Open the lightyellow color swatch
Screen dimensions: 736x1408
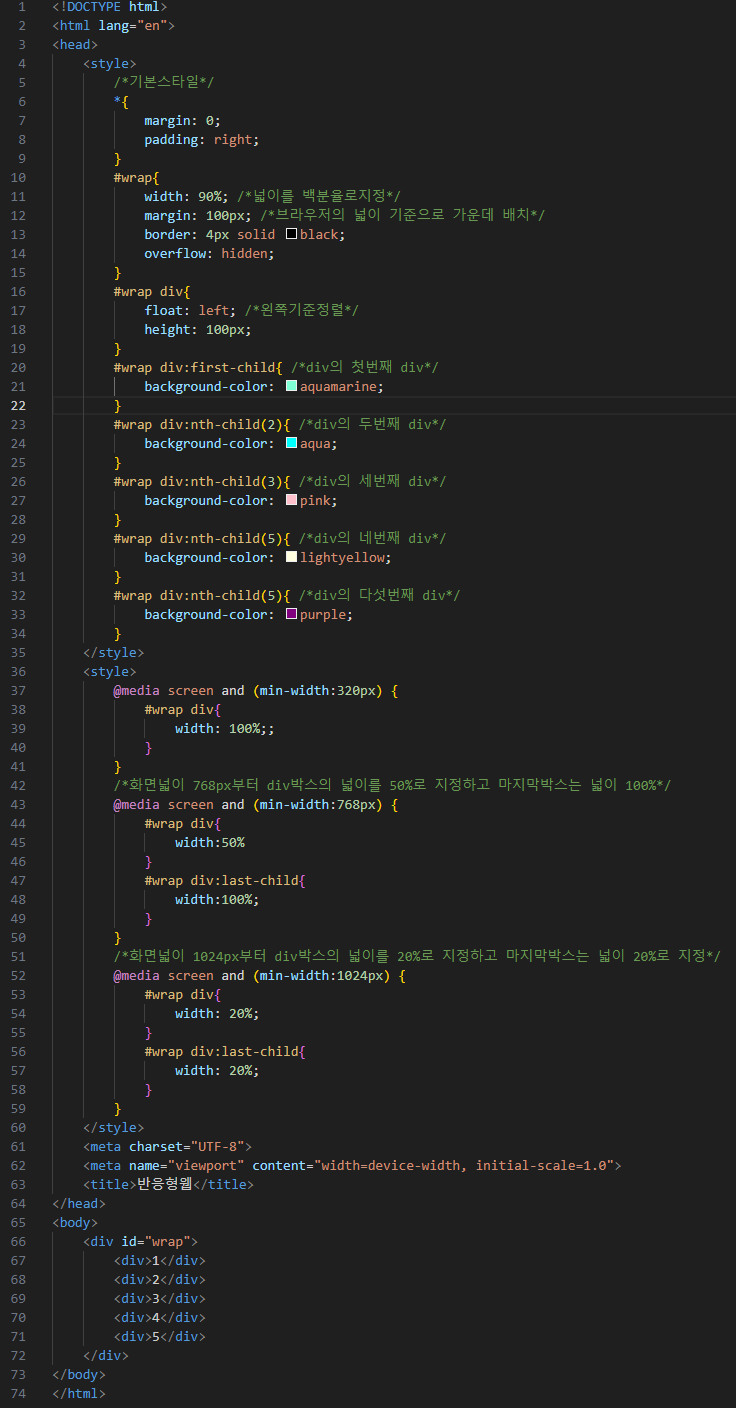point(291,557)
